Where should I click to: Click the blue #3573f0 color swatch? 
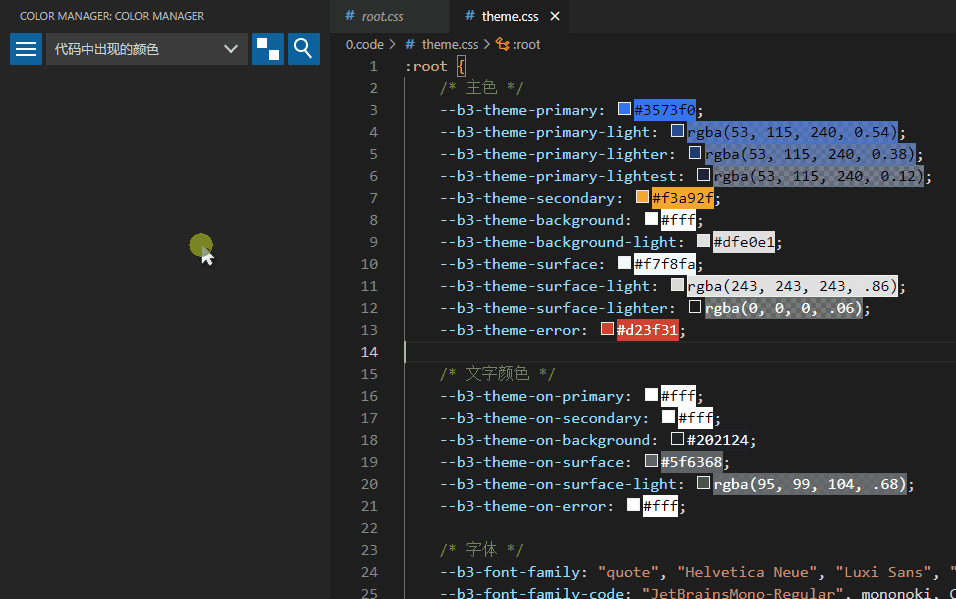pos(624,109)
